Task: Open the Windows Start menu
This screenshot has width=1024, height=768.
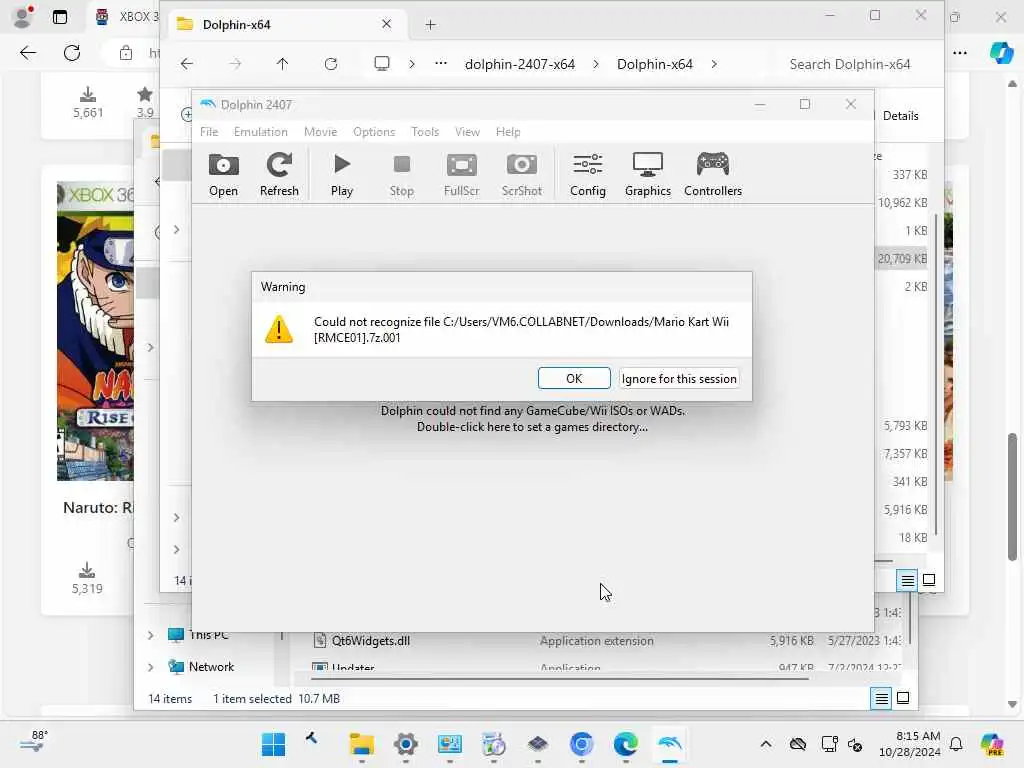Action: pyautogui.click(x=273, y=744)
